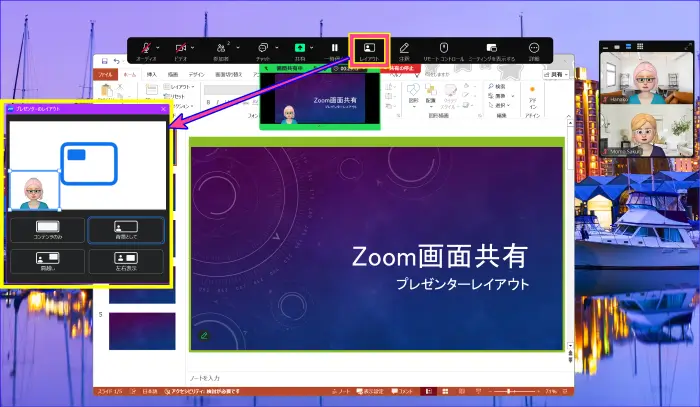Switch to slide sorter view icon
Viewport: 700px width, 407px height.
click(x=445, y=391)
